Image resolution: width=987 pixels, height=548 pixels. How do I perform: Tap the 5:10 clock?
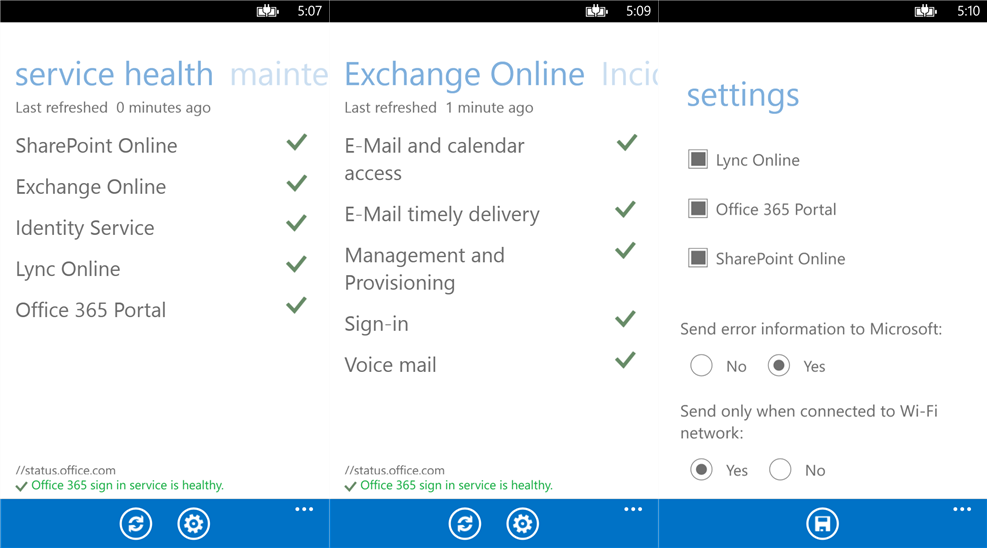968,11
